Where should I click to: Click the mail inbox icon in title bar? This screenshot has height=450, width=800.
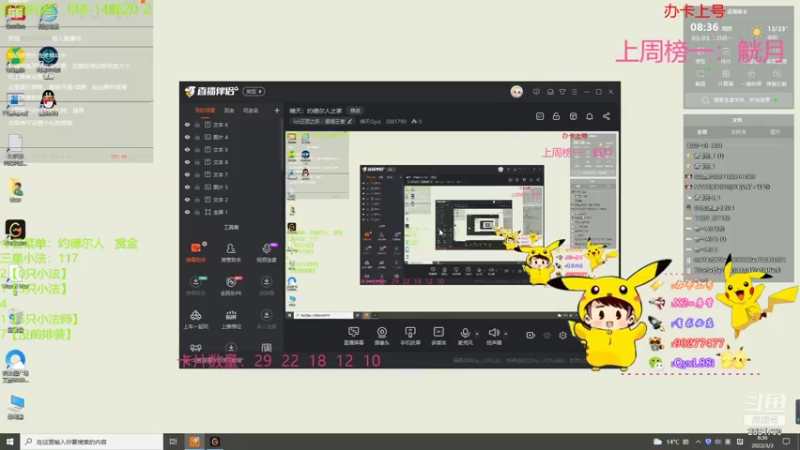550,92
